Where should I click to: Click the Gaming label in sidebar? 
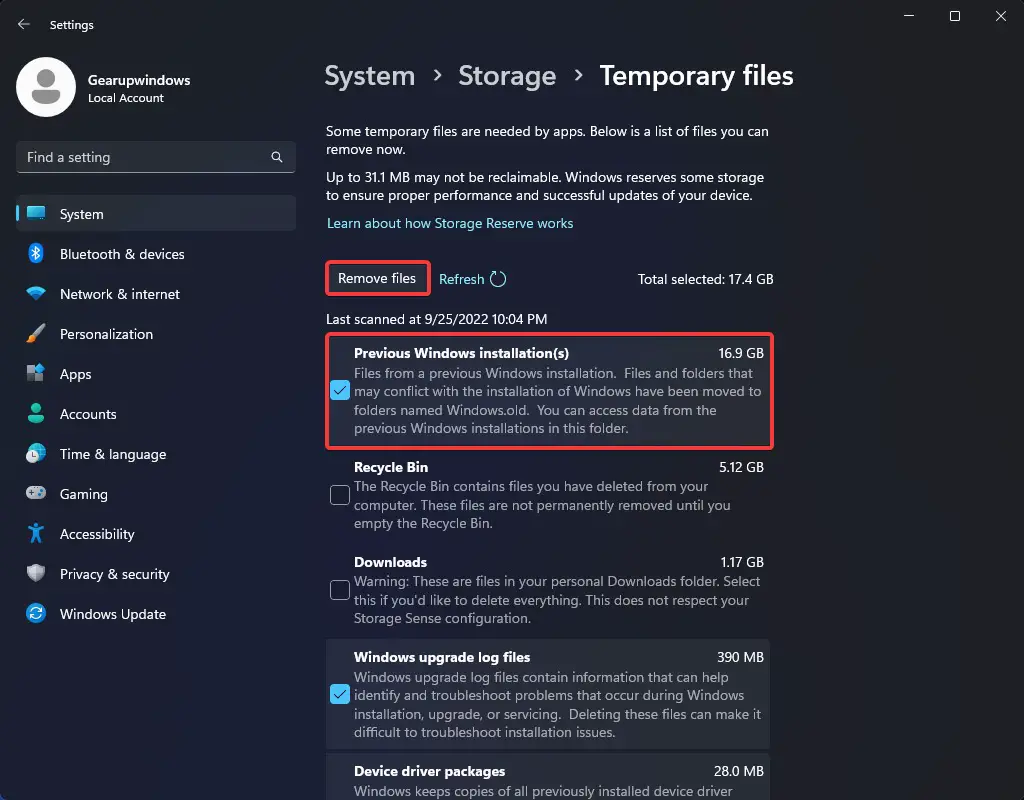[84, 494]
